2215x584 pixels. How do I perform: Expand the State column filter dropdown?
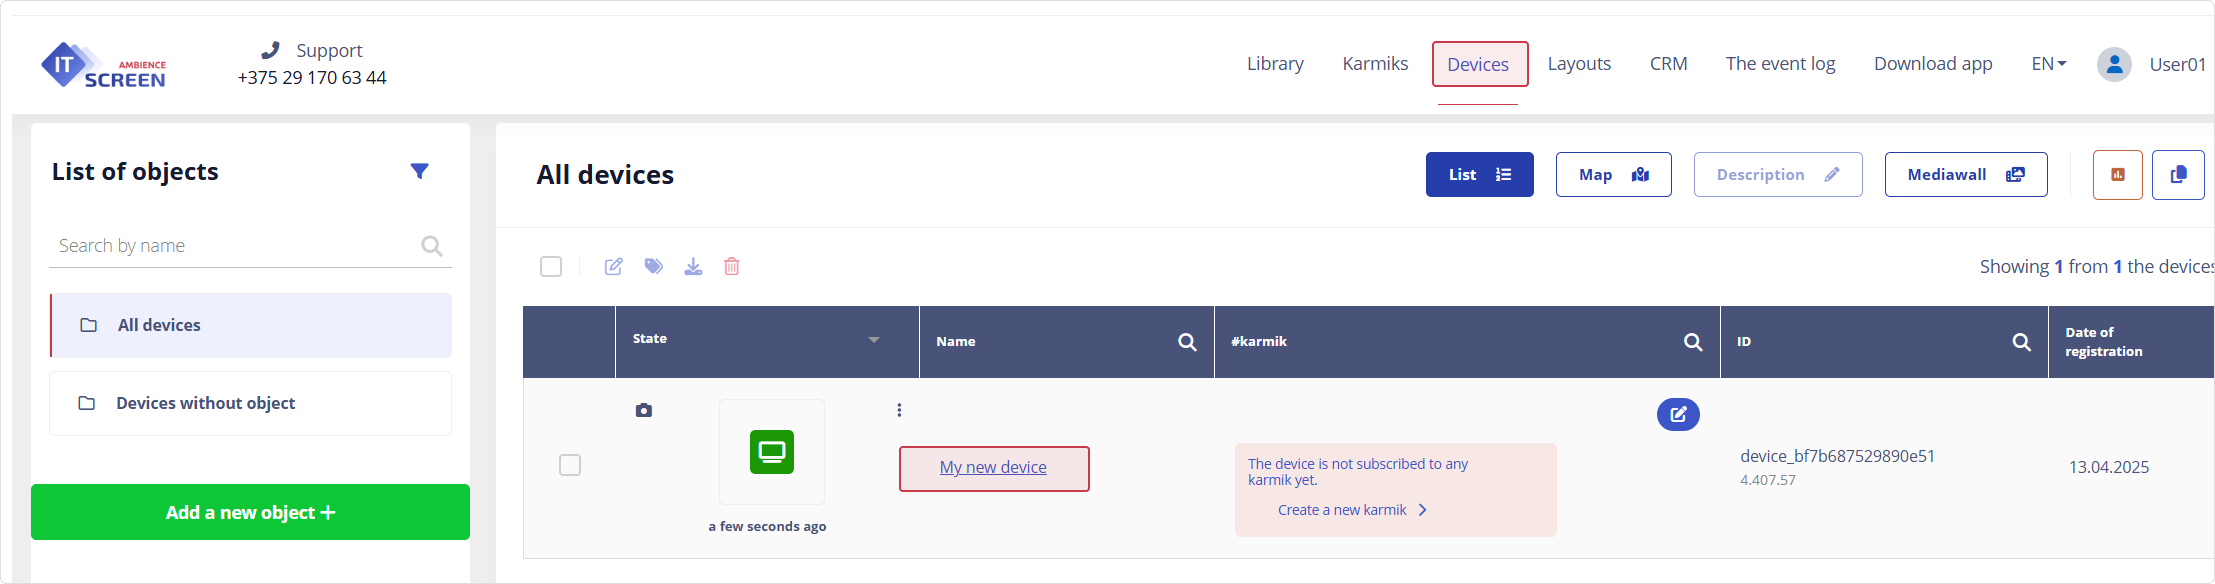873,340
